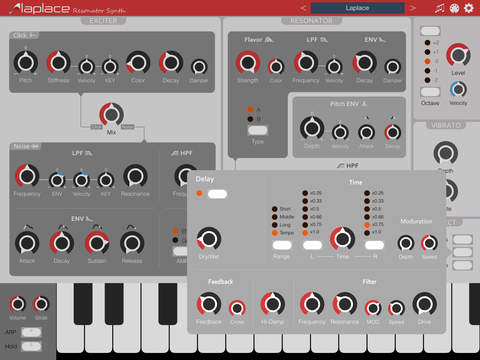The height and width of the screenshot is (360, 480).
Task: Click the Pitch ENV Depth knob
Action: (x=312, y=128)
